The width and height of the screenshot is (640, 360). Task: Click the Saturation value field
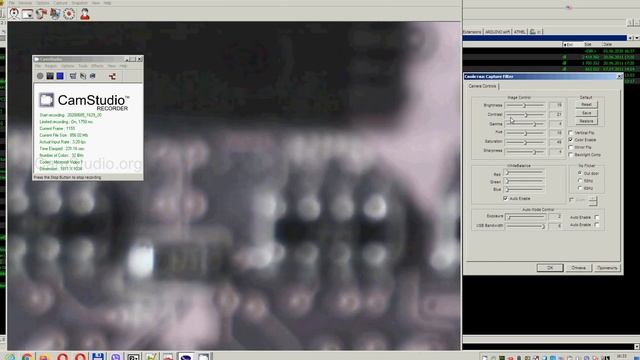pyautogui.click(x=556, y=142)
